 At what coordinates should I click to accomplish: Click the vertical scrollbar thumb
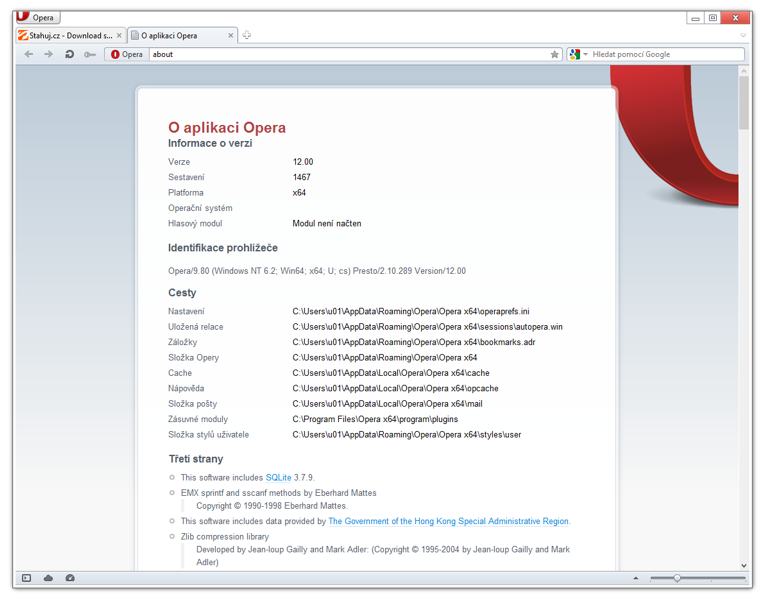[744, 102]
